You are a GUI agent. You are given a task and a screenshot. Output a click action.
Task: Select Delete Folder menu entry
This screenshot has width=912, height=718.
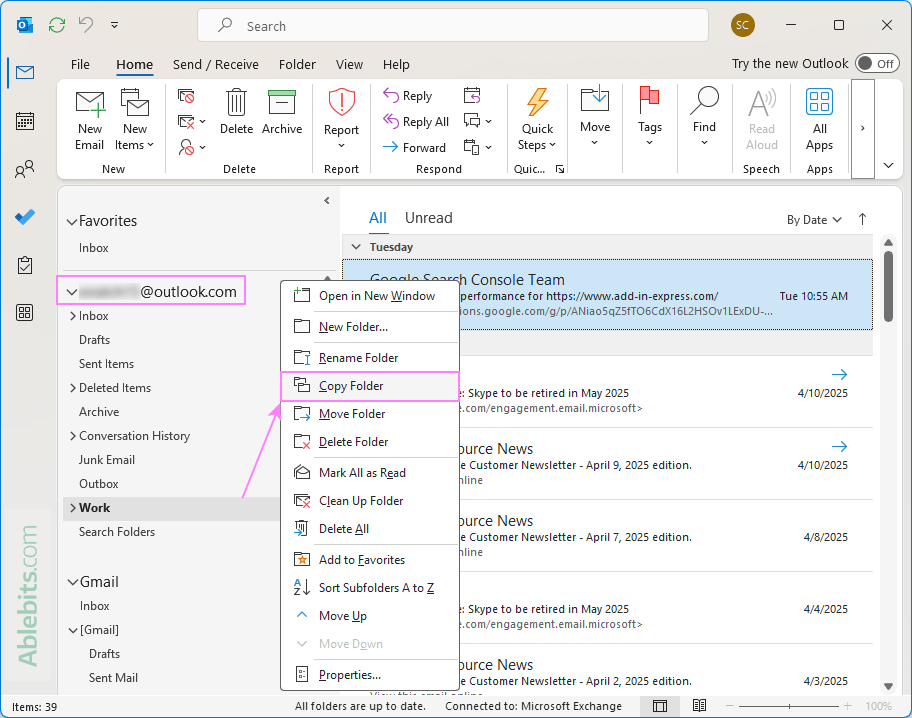pos(370,442)
